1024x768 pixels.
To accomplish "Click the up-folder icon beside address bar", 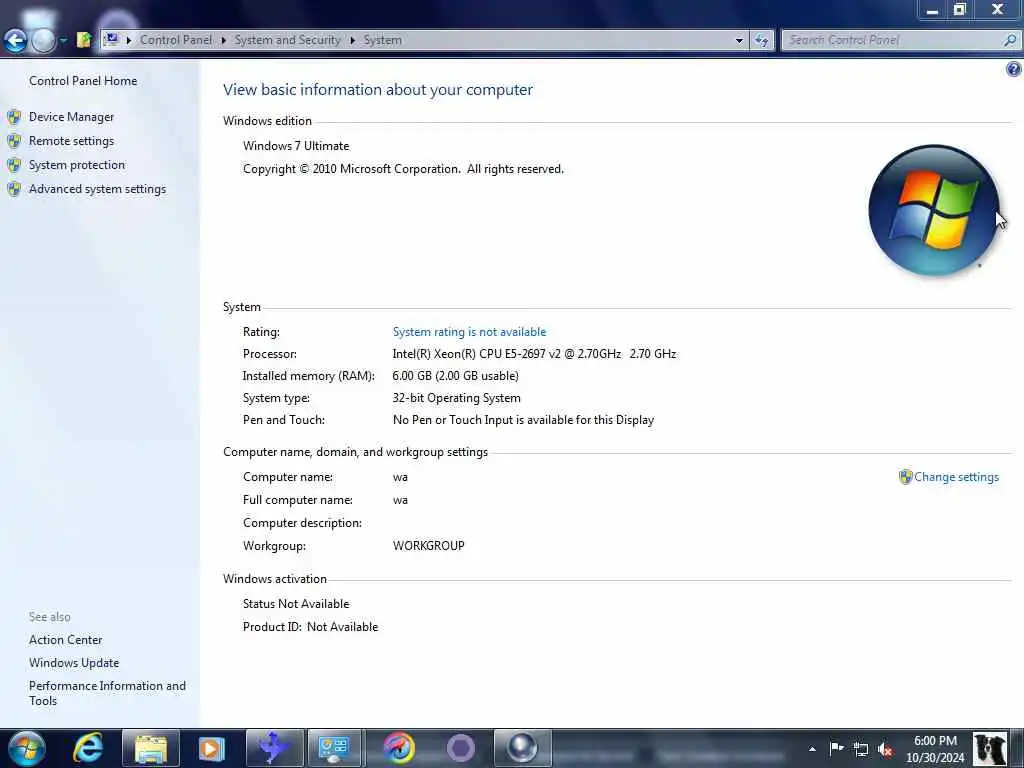I will click(84, 40).
